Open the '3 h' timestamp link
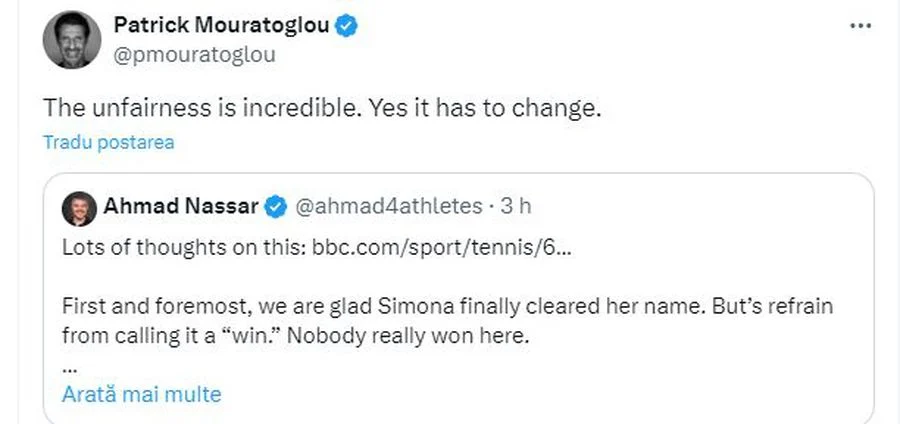The width and height of the screenshot is (900, 424). click(x=515, y=207)
